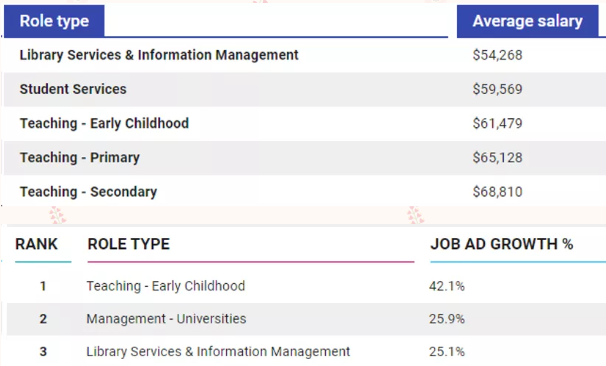Click the $65,128 salary figure
Screen dimensions: 606x366
click(x=497, y=158)
